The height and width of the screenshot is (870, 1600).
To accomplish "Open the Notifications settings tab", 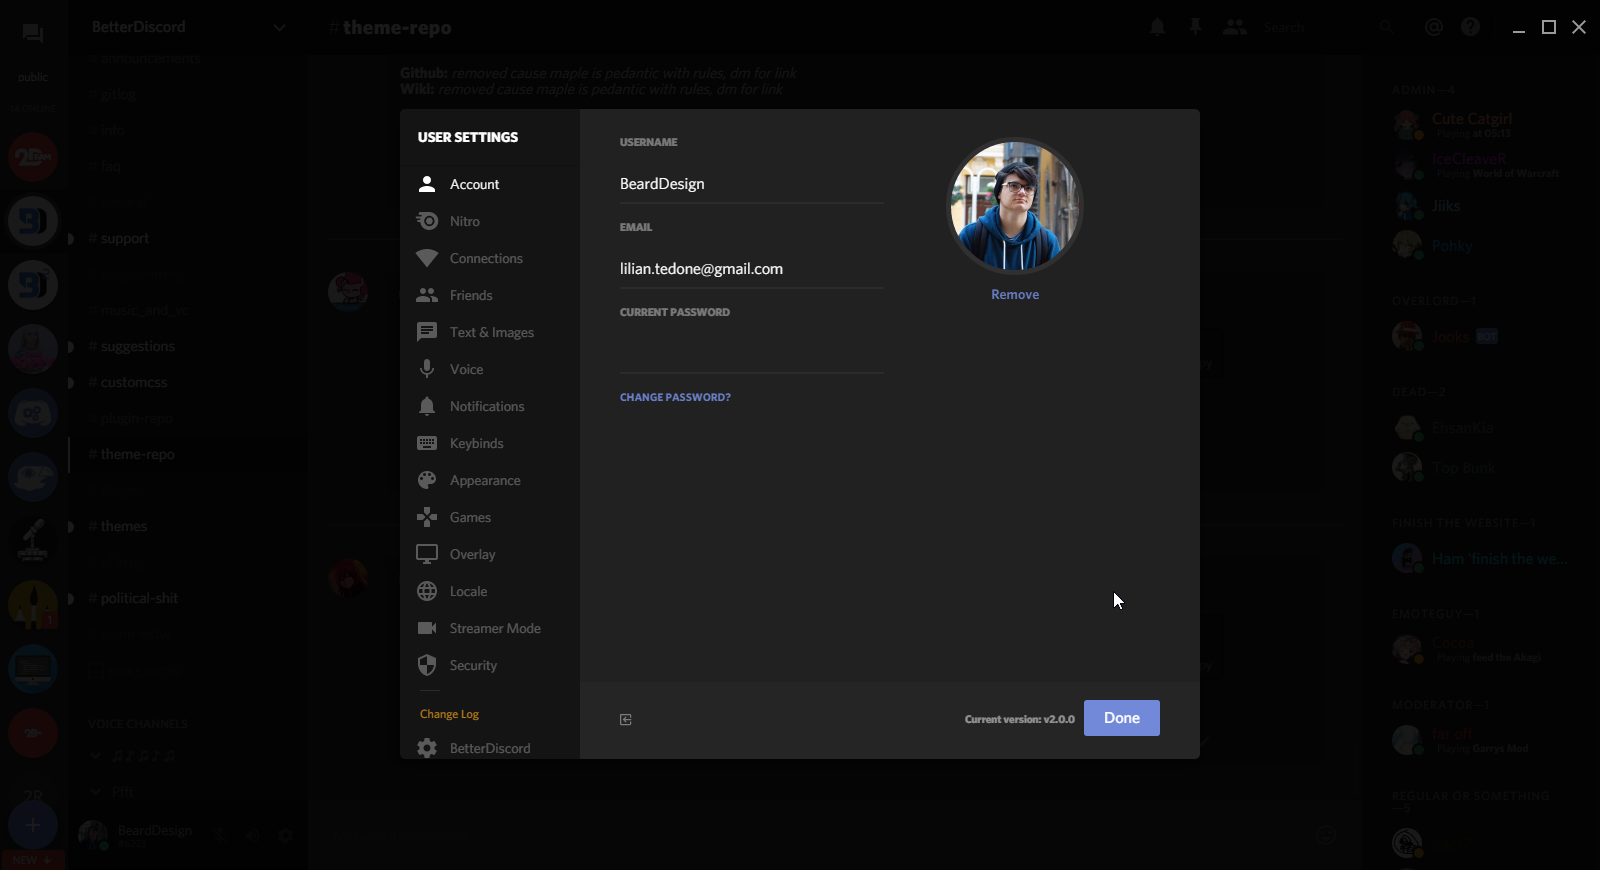I will (x=490, y=406).
